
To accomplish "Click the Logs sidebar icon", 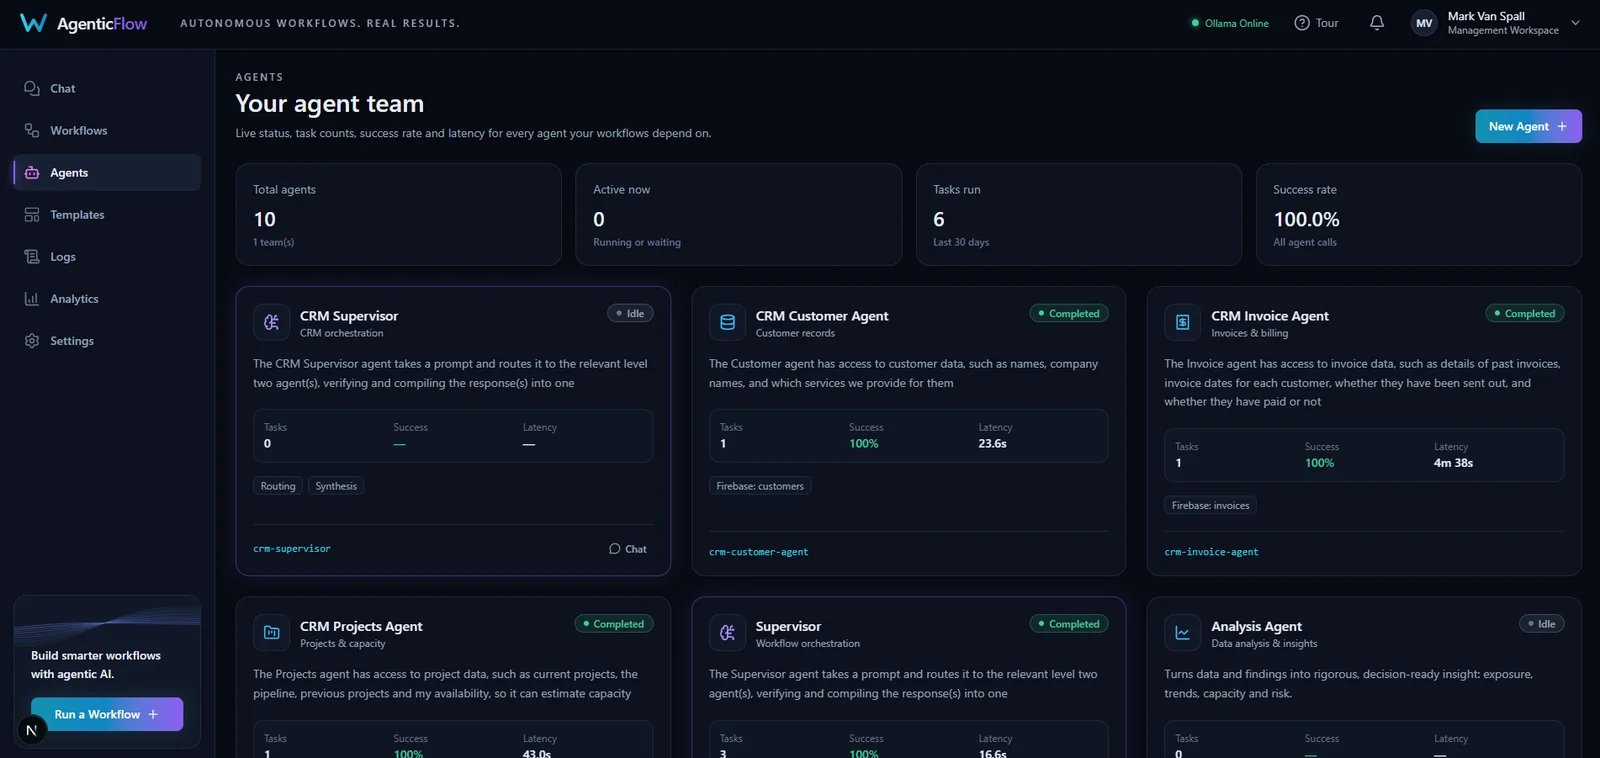I will (x=32, y=256).
